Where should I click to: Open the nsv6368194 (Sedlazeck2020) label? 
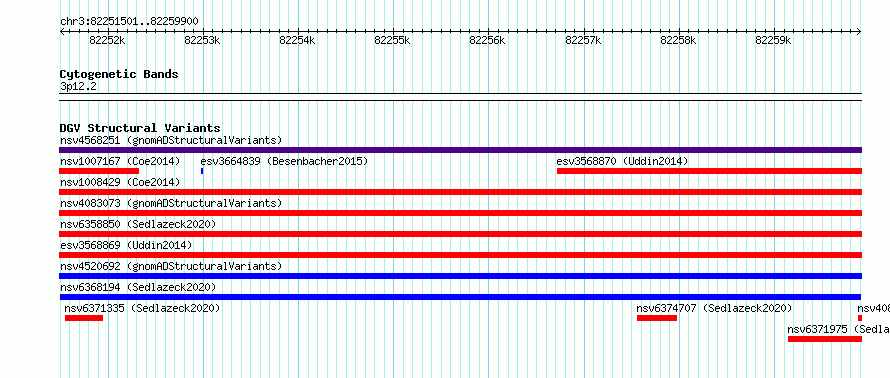click(x=138, y=287)
